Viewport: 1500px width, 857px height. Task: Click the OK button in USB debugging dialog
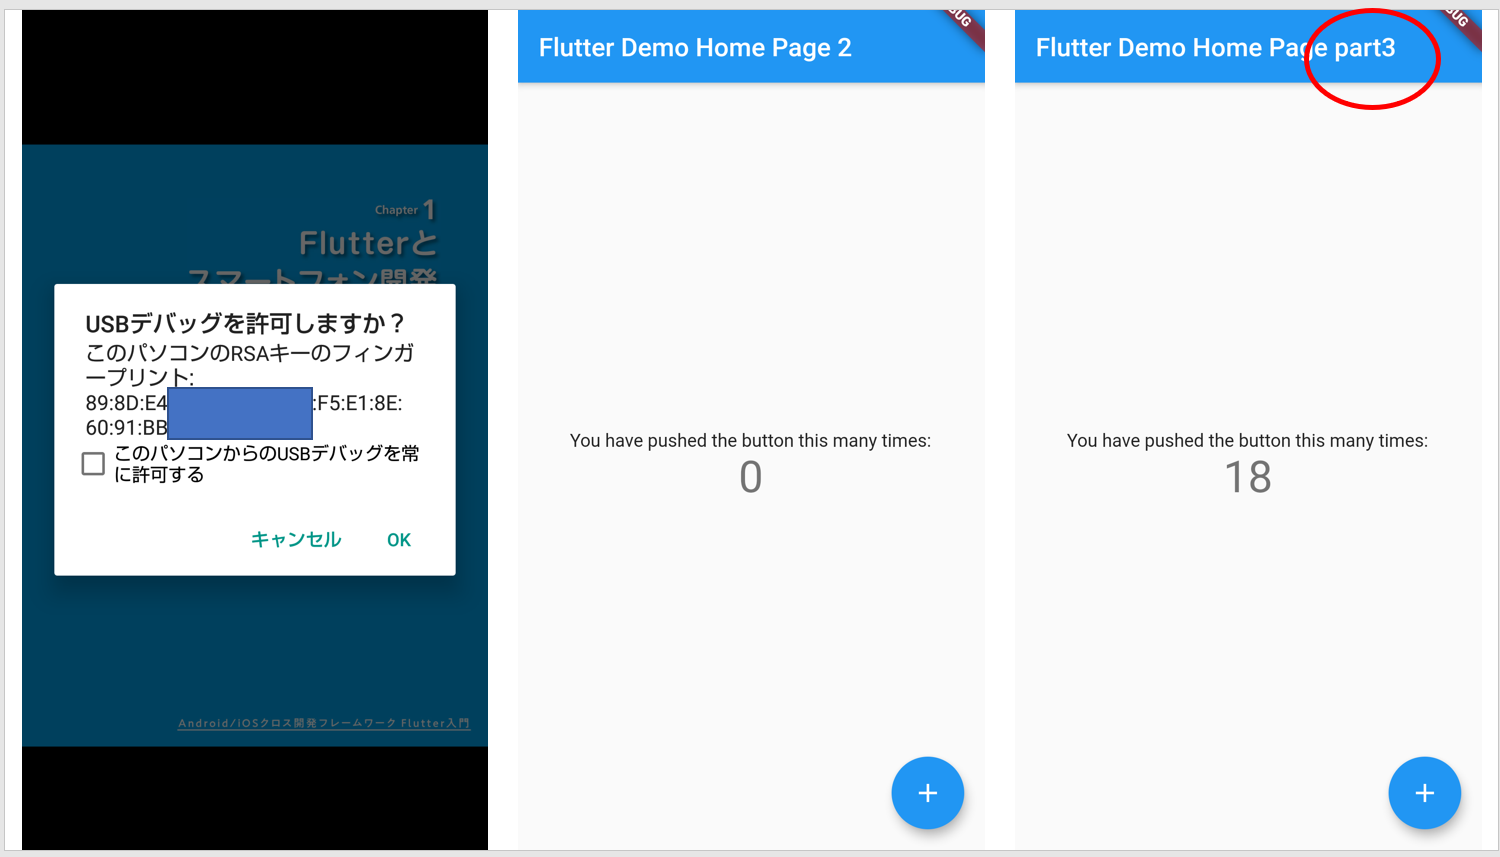pyautogui.click(x=399, y=540)
